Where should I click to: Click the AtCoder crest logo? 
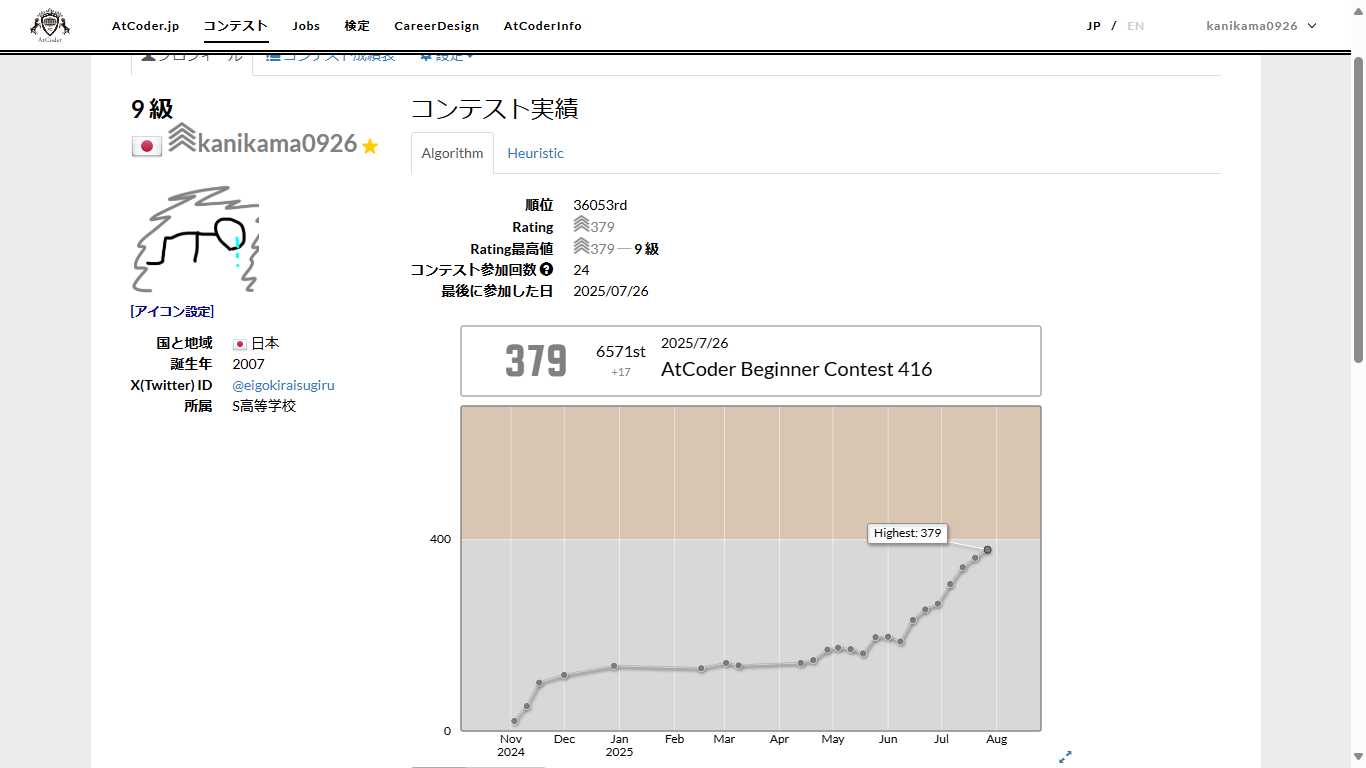(x=49, y=25)
